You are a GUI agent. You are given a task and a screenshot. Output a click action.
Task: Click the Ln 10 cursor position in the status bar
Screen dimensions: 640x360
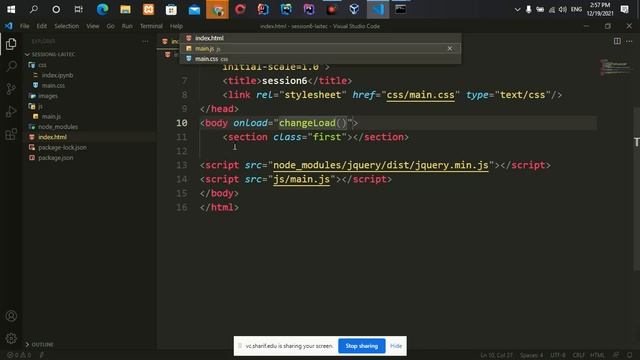(496, 355)
